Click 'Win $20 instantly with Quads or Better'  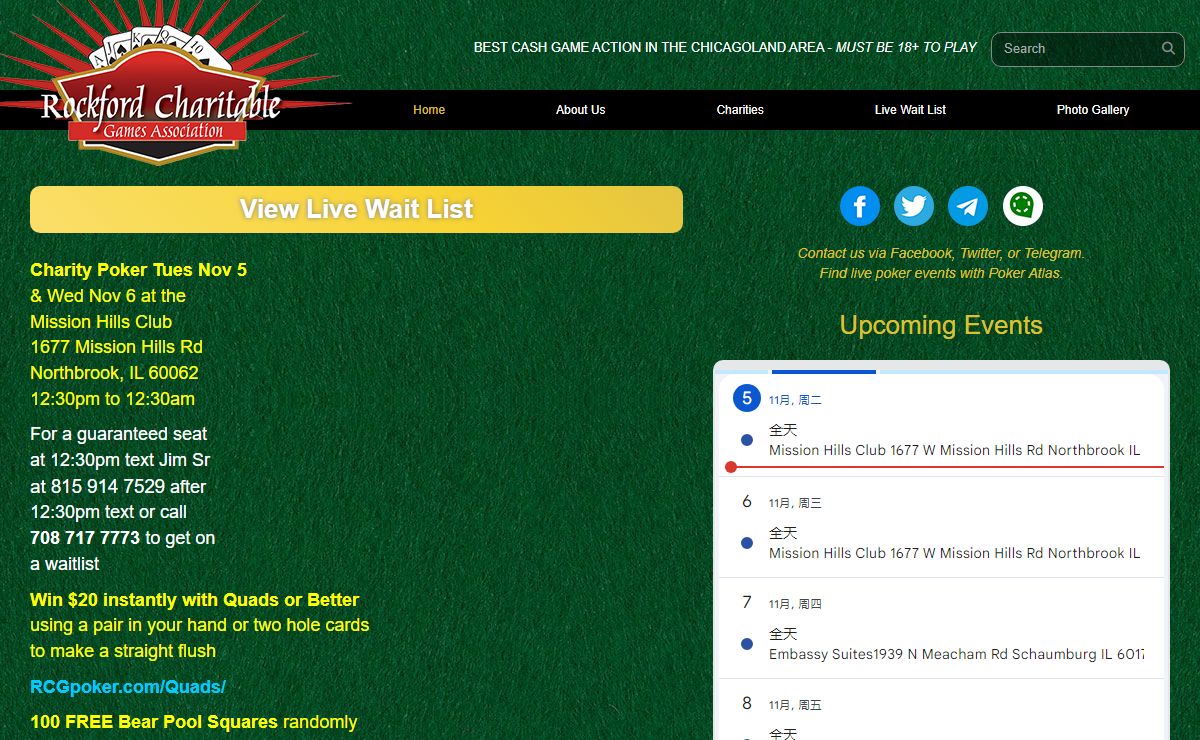coord(195,600)
